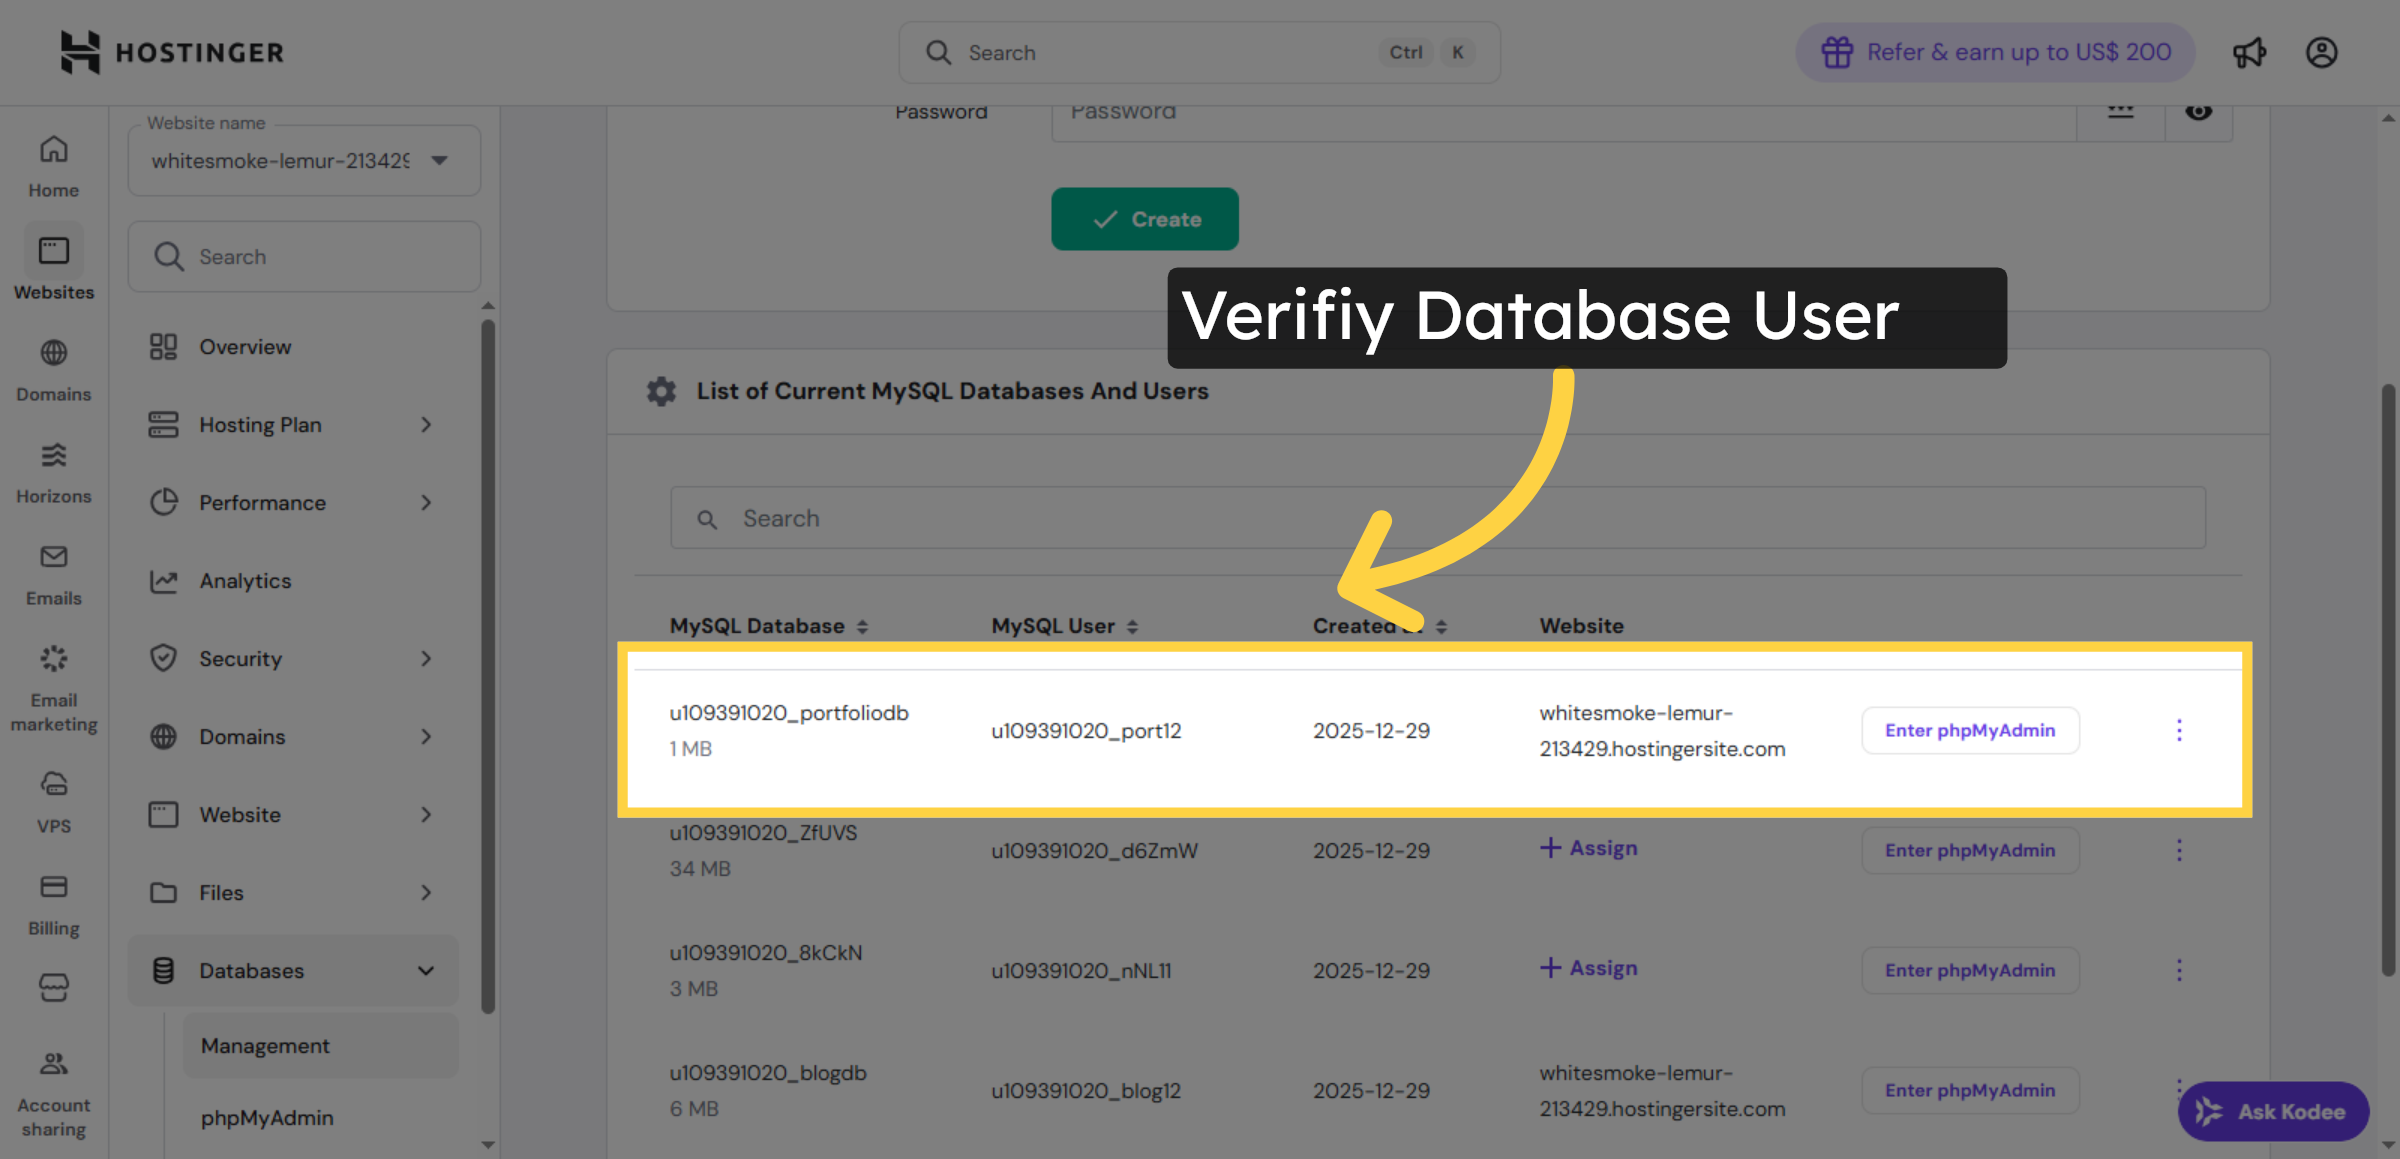Image resolution: width=2400 pixels, height=1159 pixels.
Task: Toggle sorting on MySQL User column
Action: (1132, 626)
